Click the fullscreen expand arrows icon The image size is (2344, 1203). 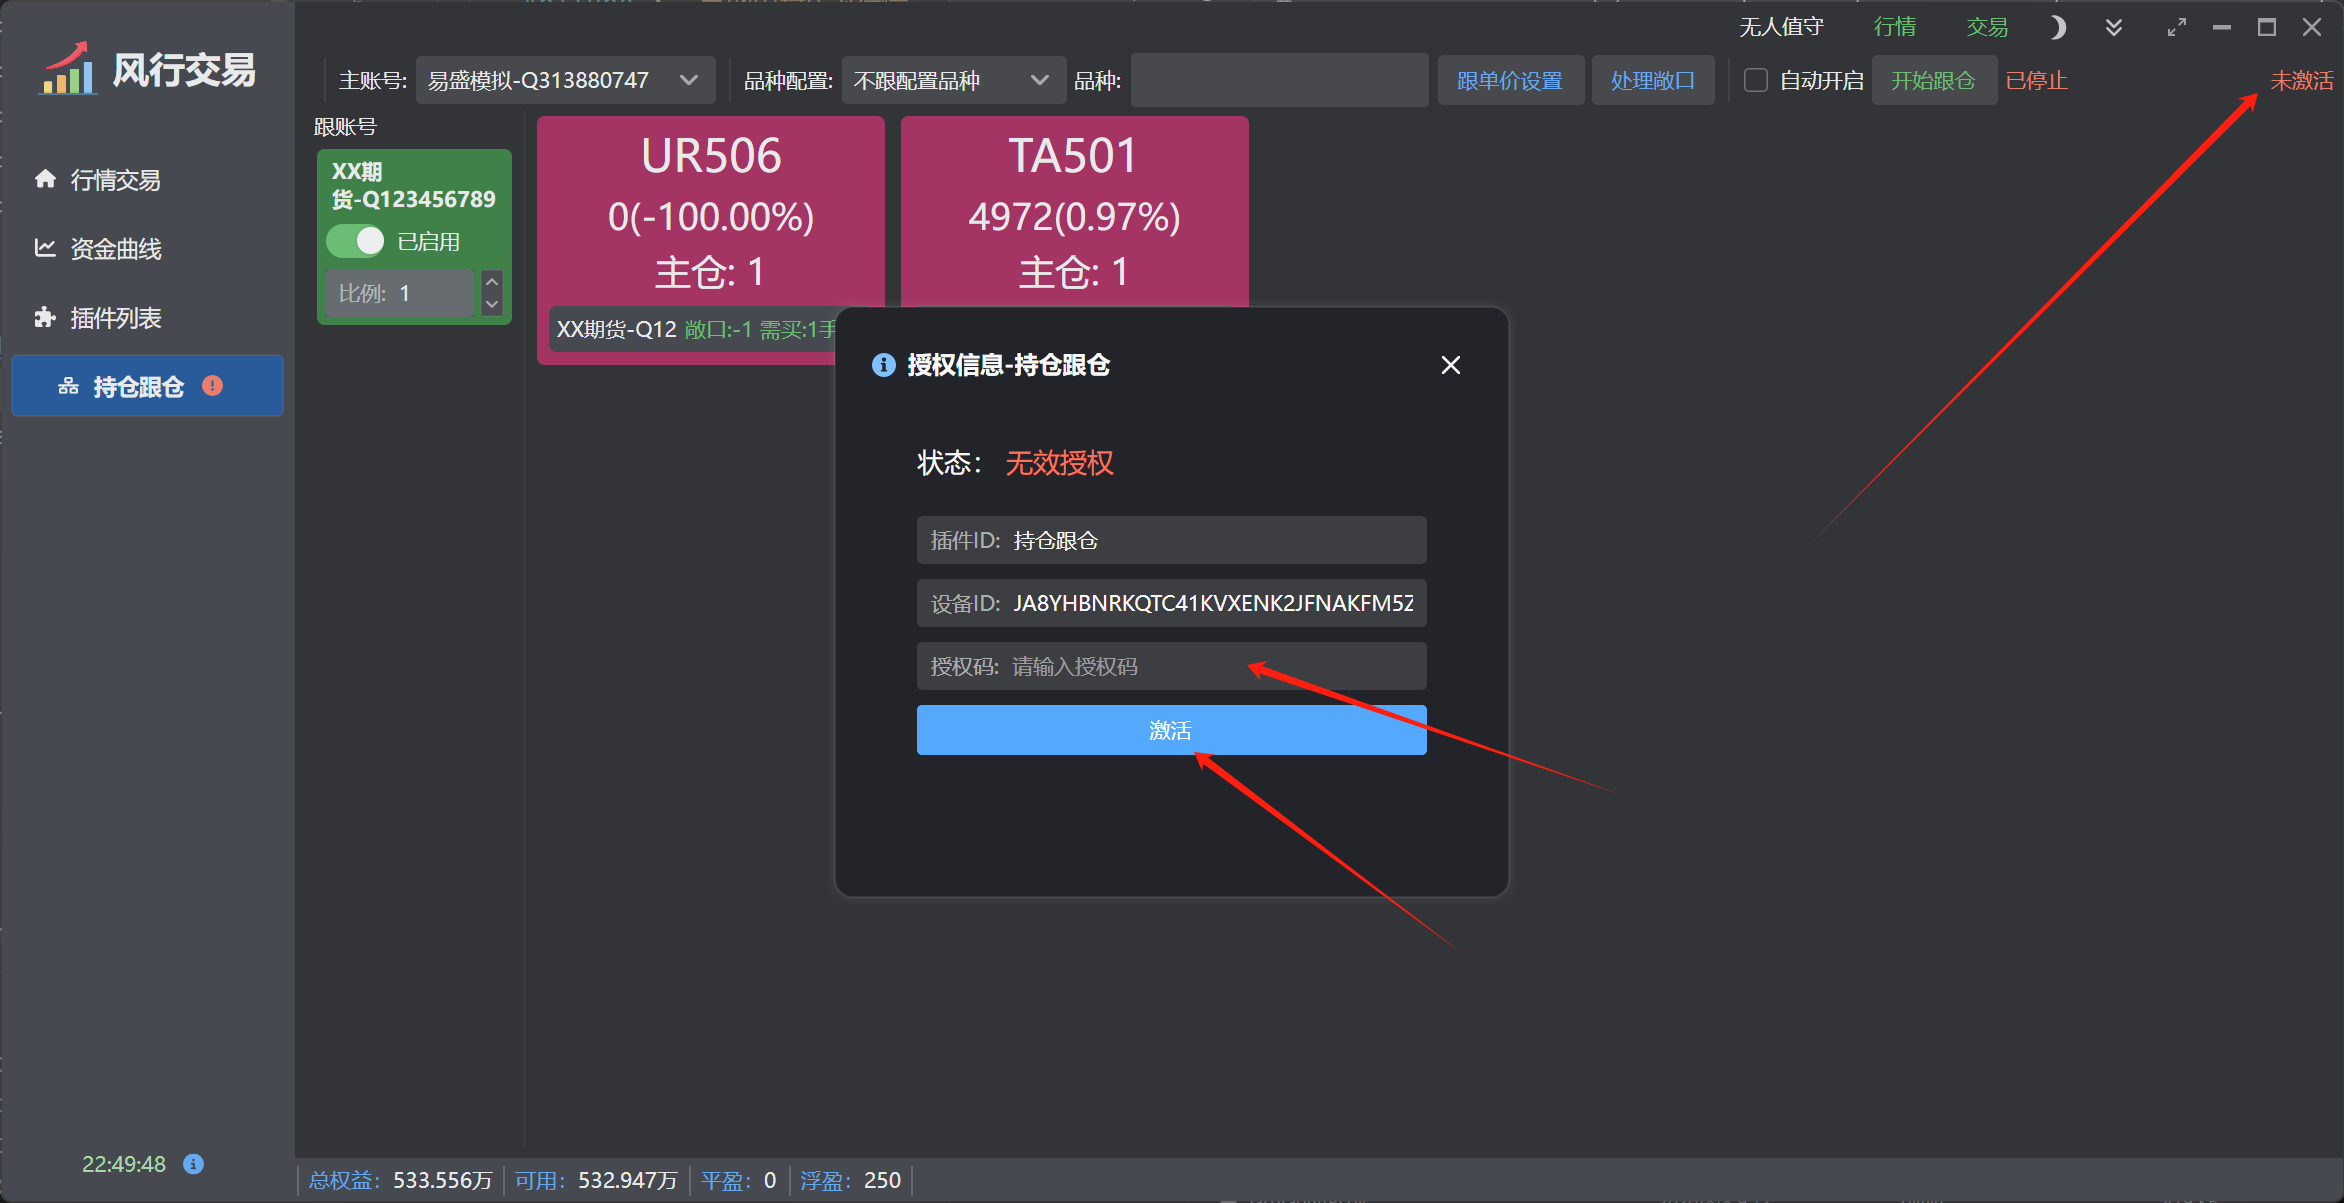pyautogui.click(x=2176, y=28)
